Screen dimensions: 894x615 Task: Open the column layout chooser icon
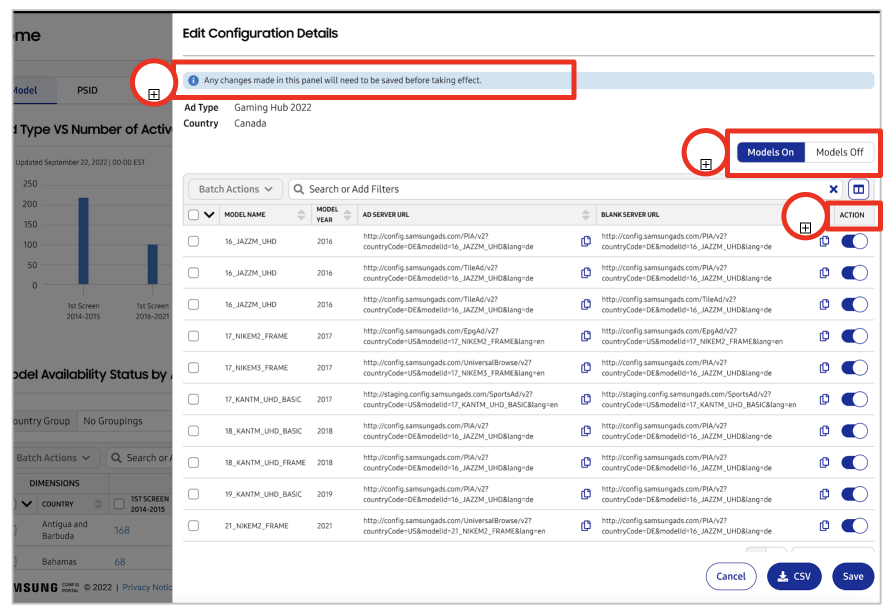pyautogui.click(x=858, y=189)
